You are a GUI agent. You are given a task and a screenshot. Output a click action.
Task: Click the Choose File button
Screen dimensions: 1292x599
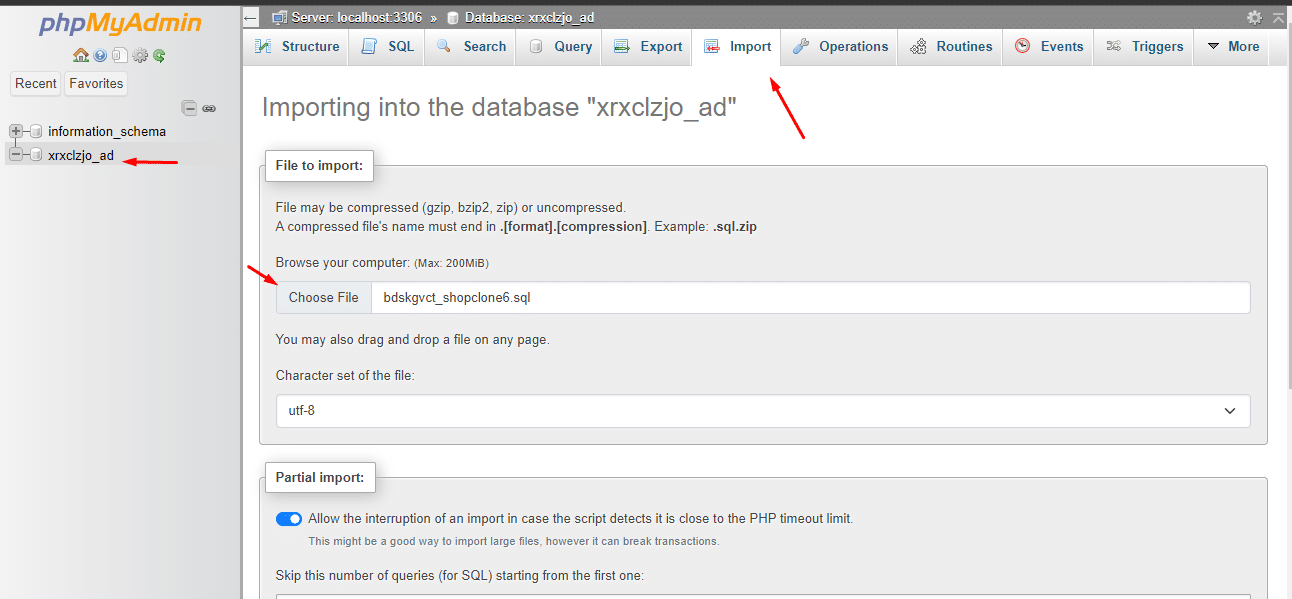[x=323, y=297]
